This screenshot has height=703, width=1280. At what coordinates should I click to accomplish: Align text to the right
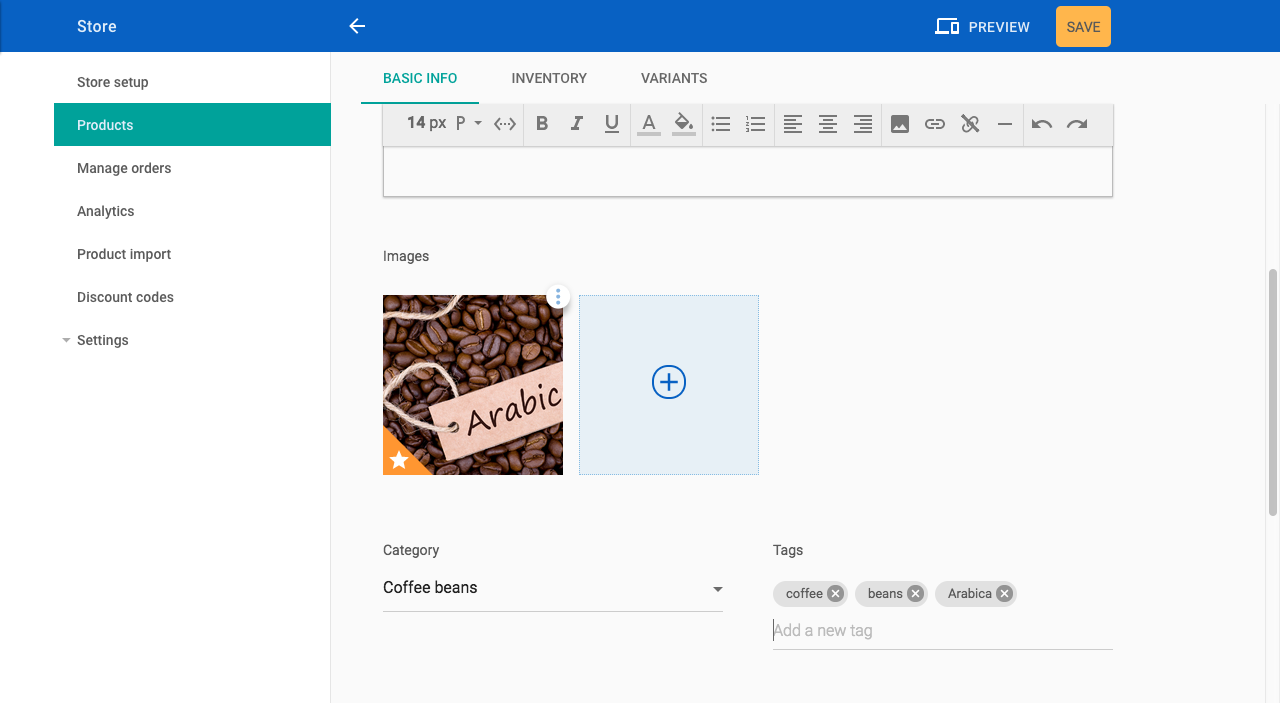tap(863, 124)
